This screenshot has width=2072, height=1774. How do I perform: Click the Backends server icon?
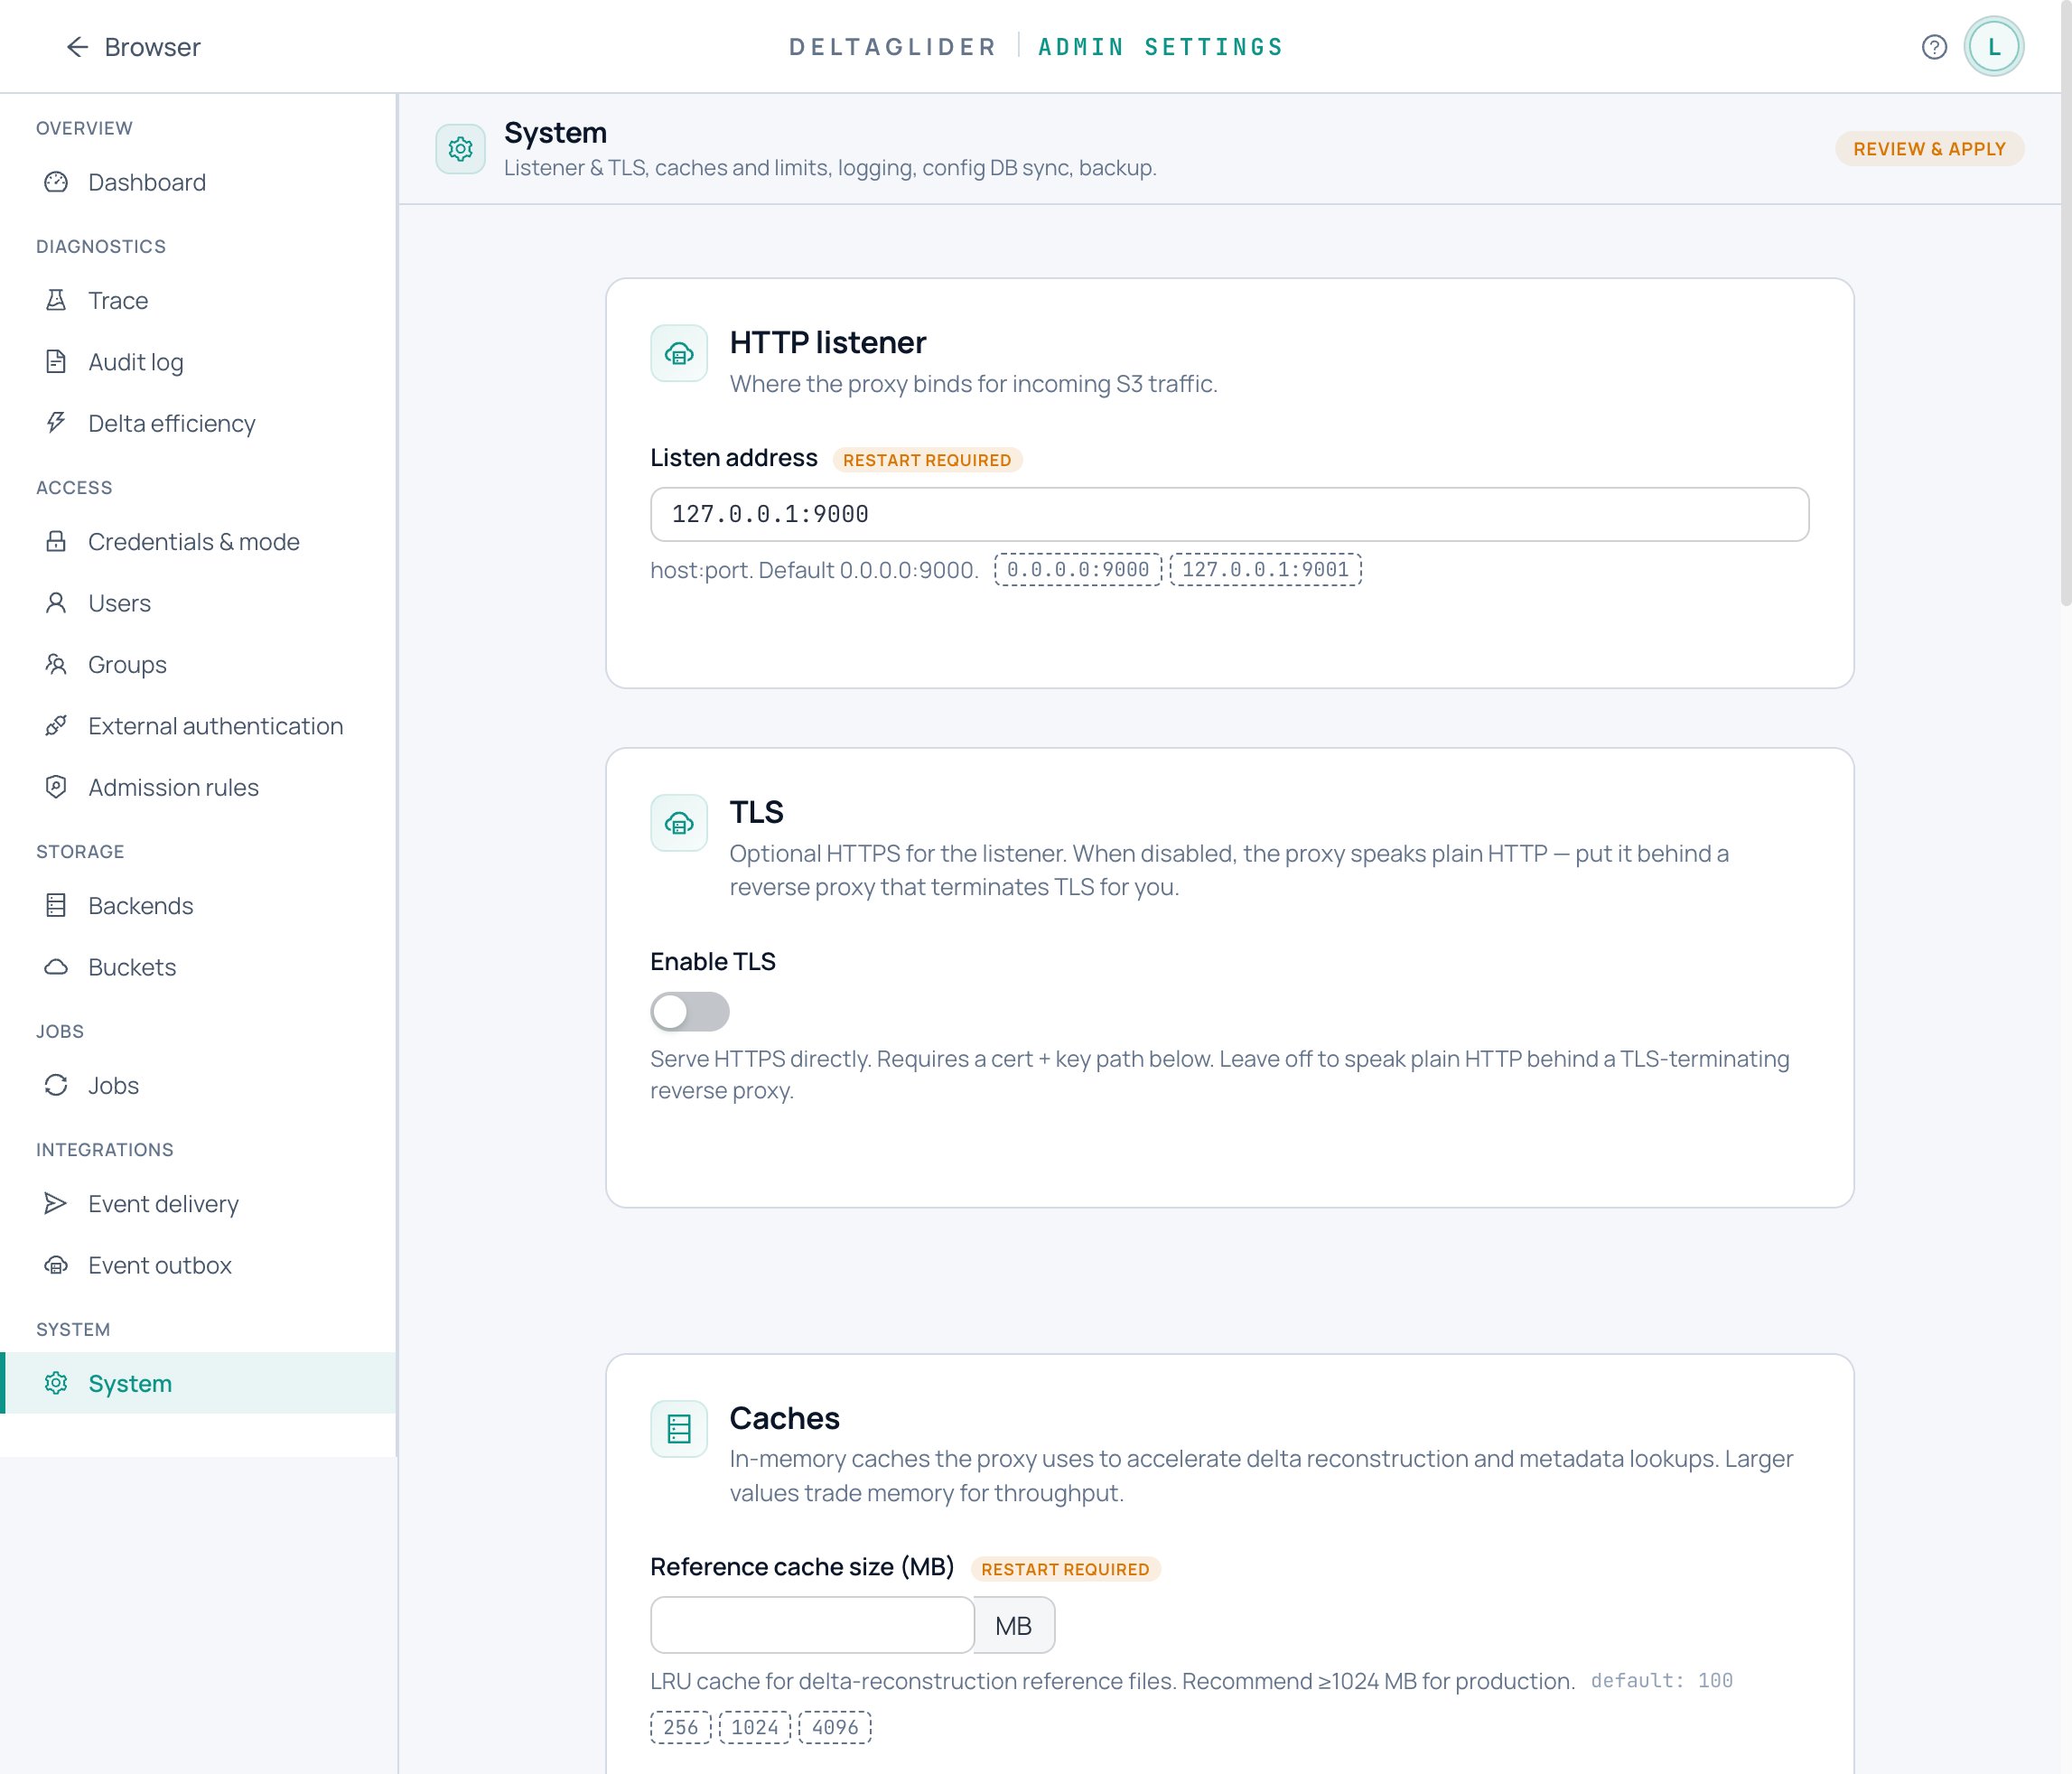[56, 905]
